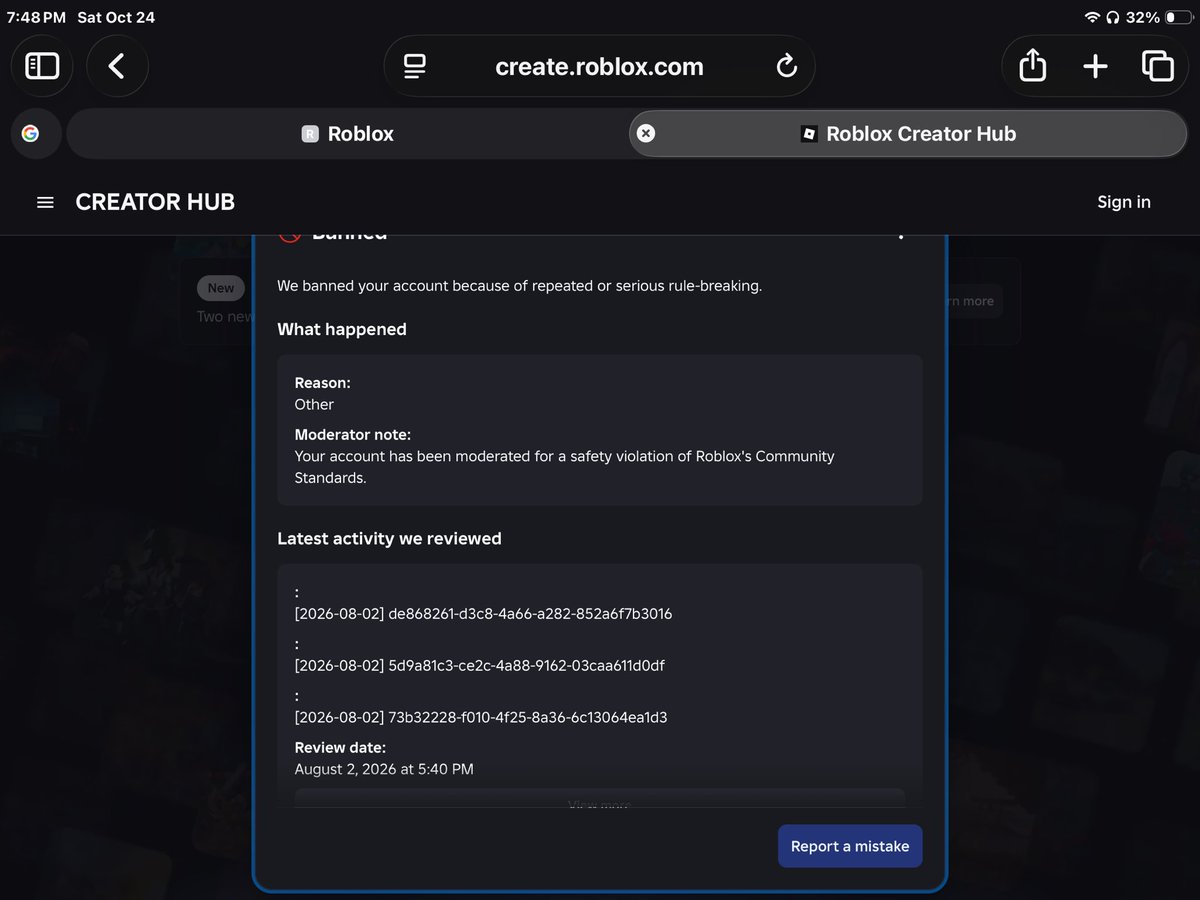The height and width of the screenshot is (900, 1200).
Task: Click the Reason value Other
Action: [314, 404]
